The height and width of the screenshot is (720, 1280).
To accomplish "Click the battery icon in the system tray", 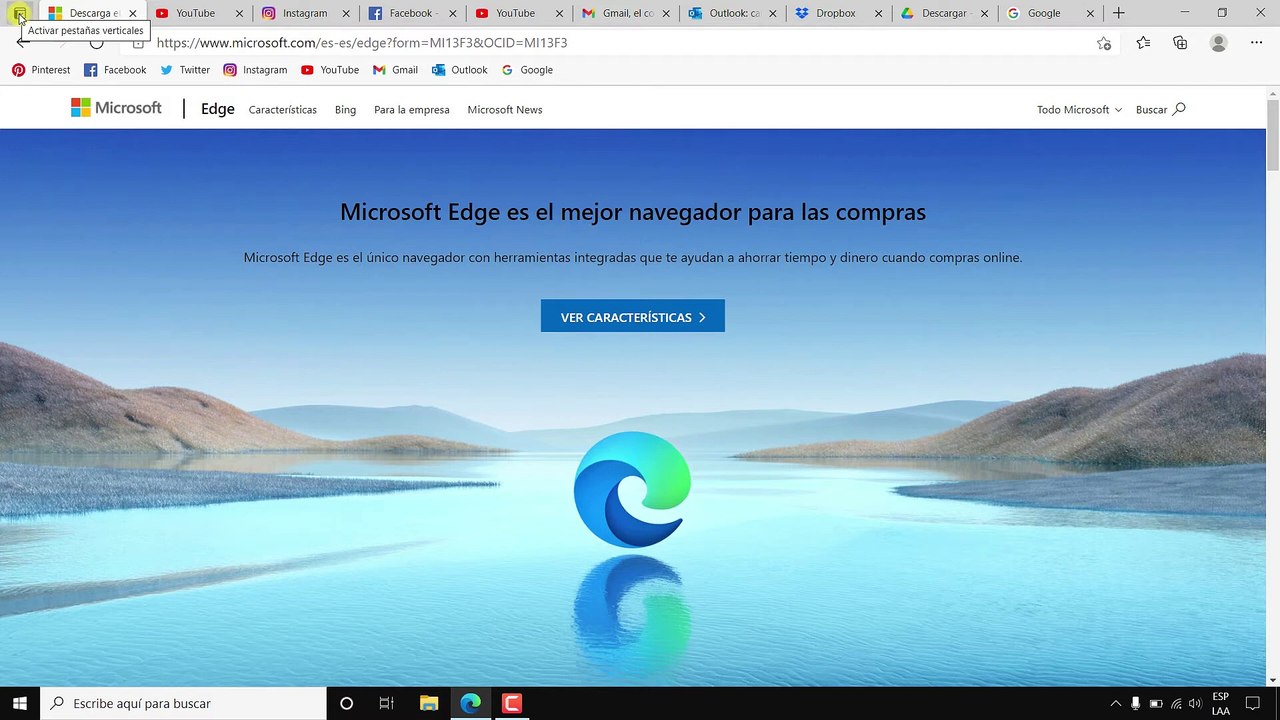I will click(x=1156, y=703).
